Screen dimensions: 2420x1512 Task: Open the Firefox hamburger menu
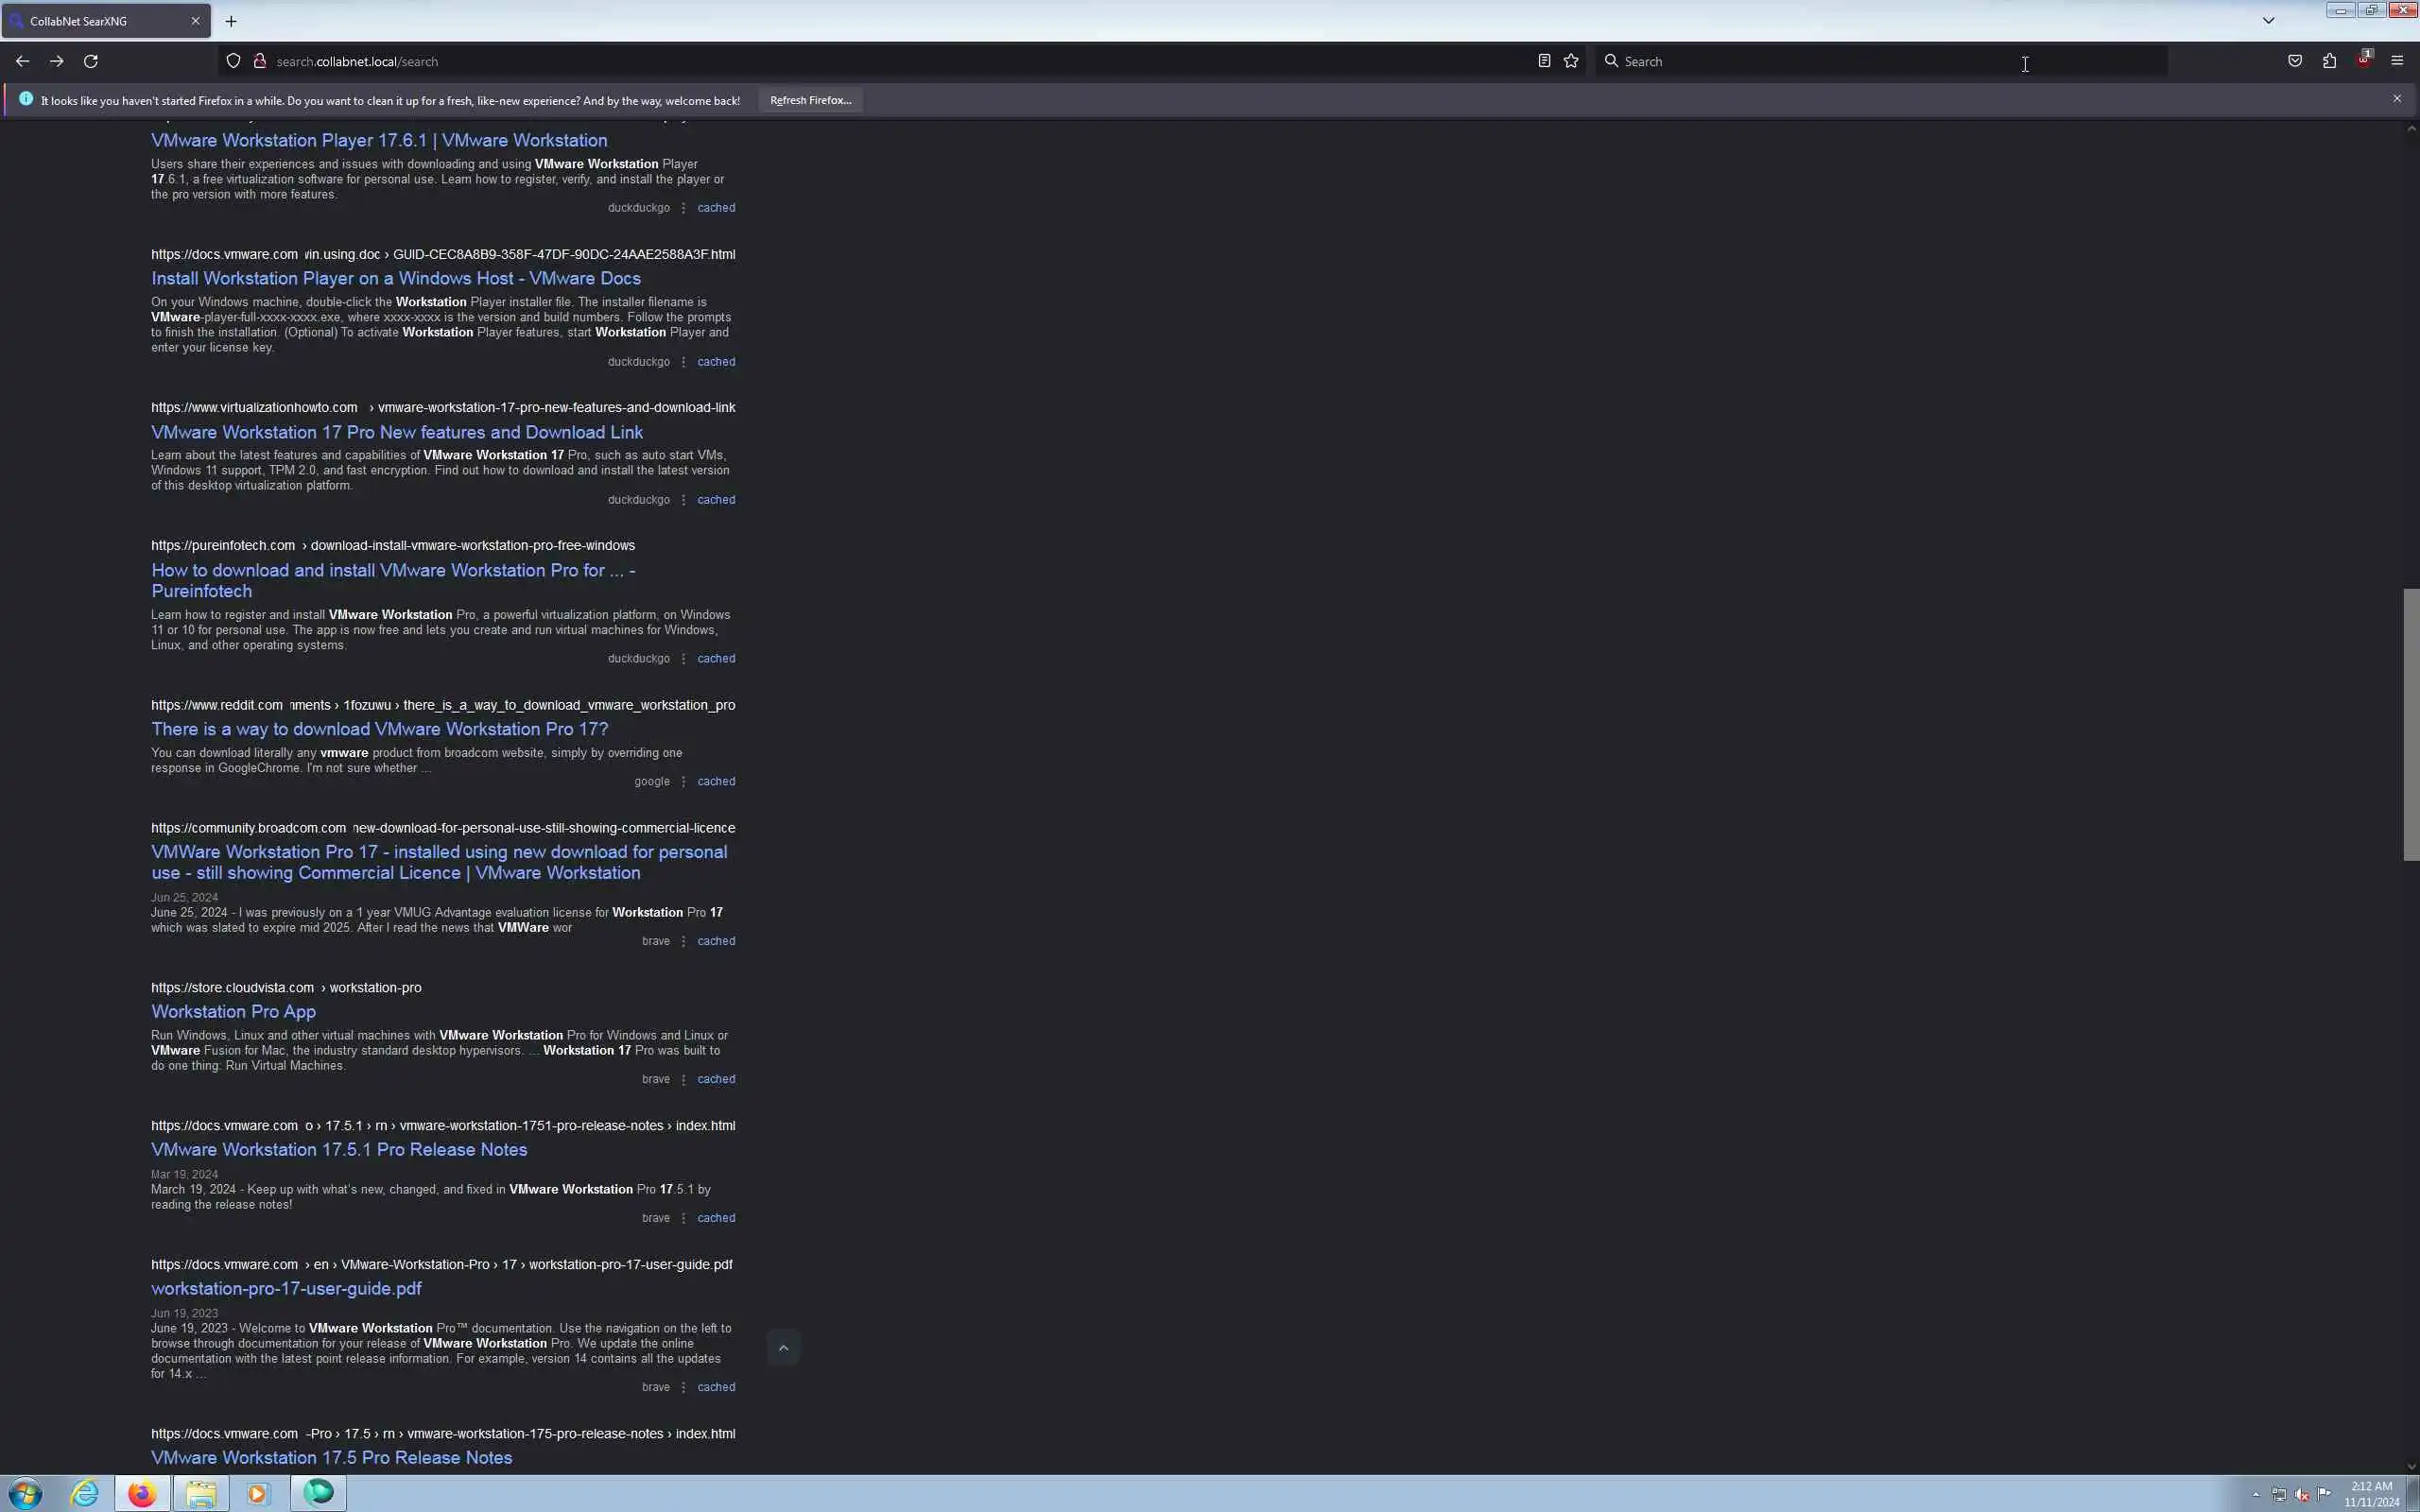(2397, 61)
